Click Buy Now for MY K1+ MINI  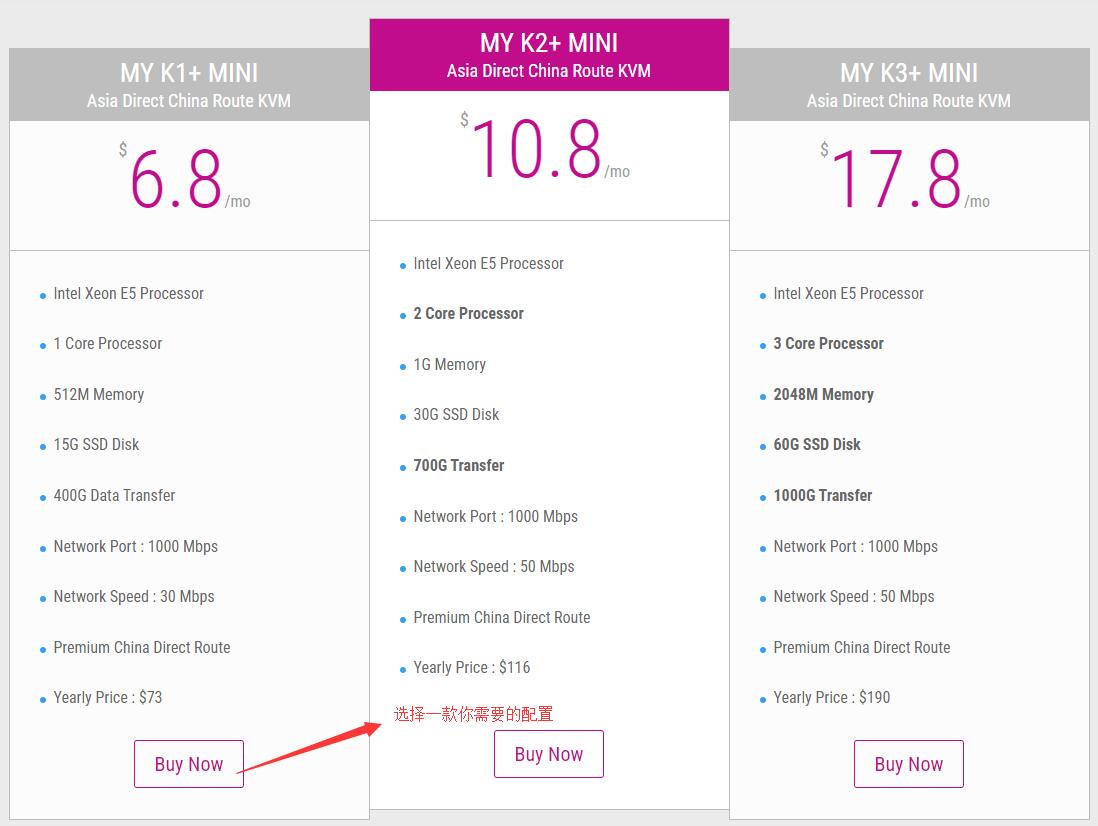coord(189,764)
